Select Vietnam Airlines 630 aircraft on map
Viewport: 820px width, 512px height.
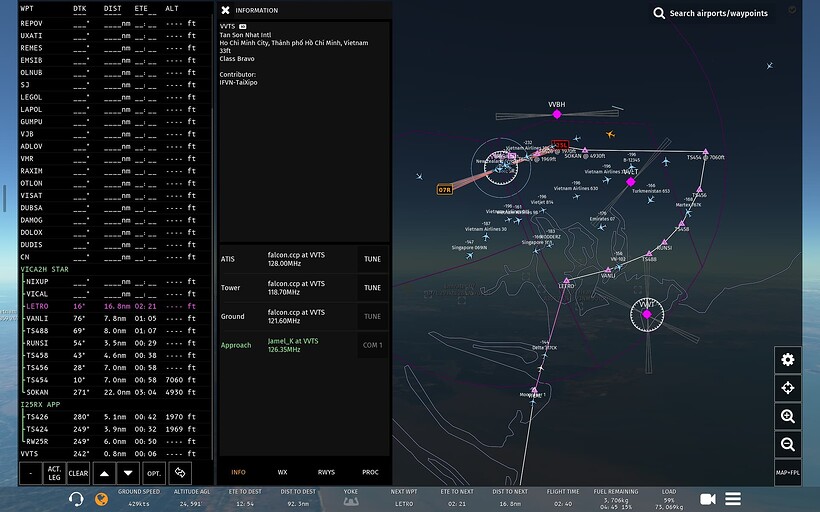(576, 197)
